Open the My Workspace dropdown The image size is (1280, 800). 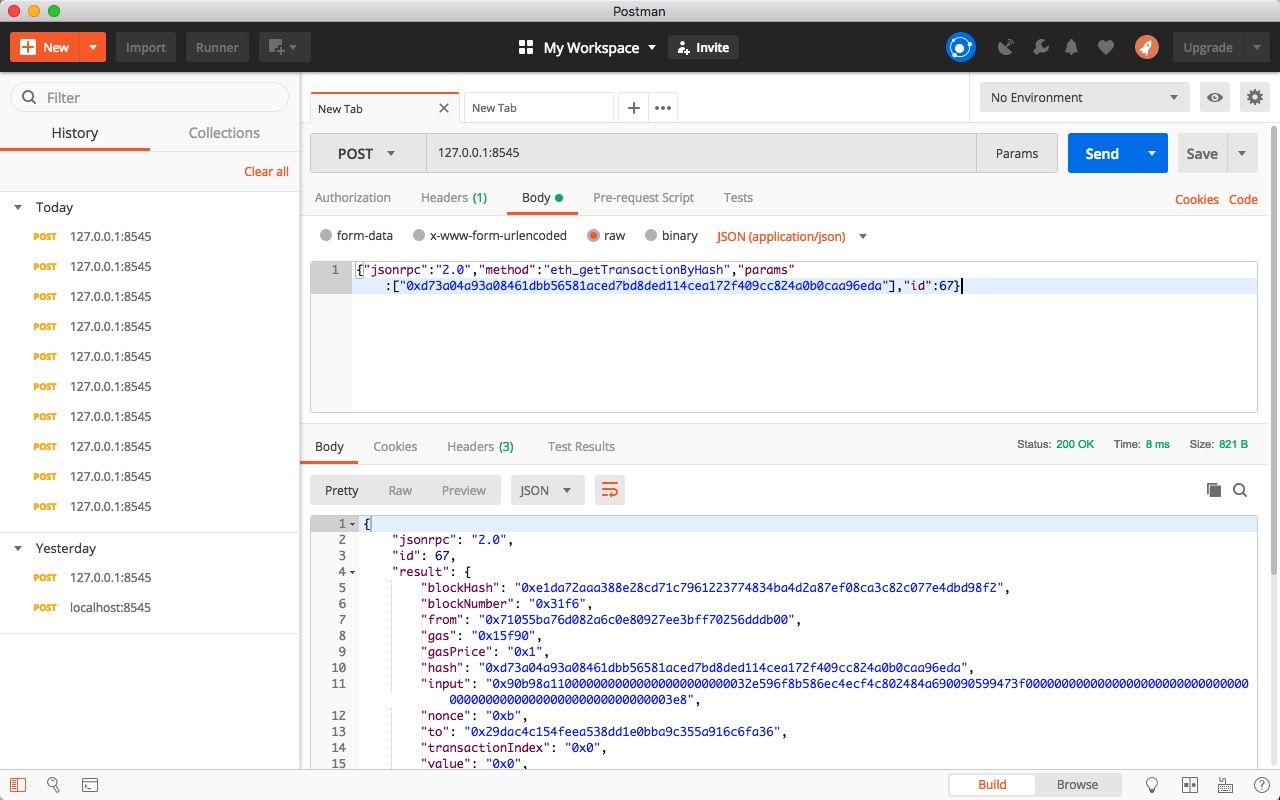588,47
